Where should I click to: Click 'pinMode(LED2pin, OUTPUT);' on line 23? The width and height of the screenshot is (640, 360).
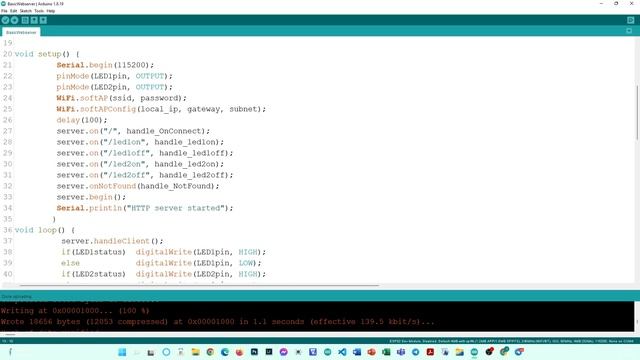coord(115,87)
